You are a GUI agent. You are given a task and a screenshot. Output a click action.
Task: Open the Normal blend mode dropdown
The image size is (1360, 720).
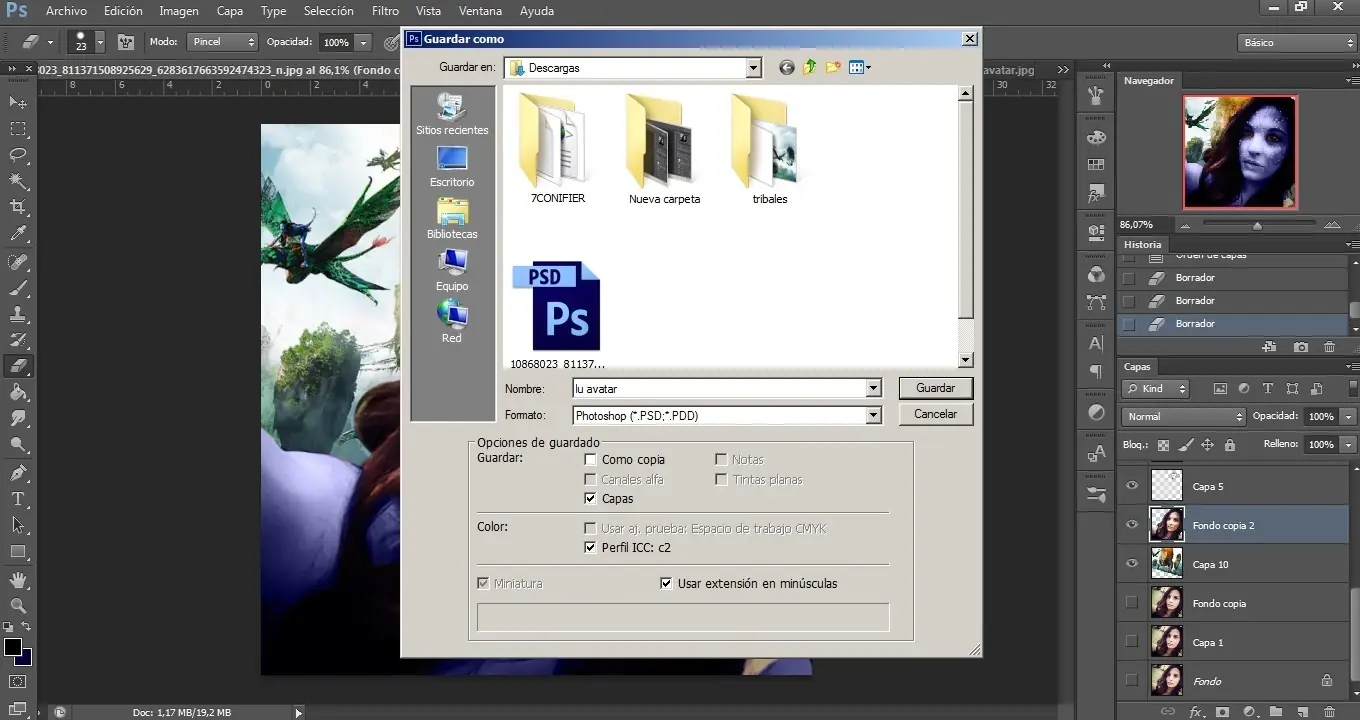pos(1183,416)
